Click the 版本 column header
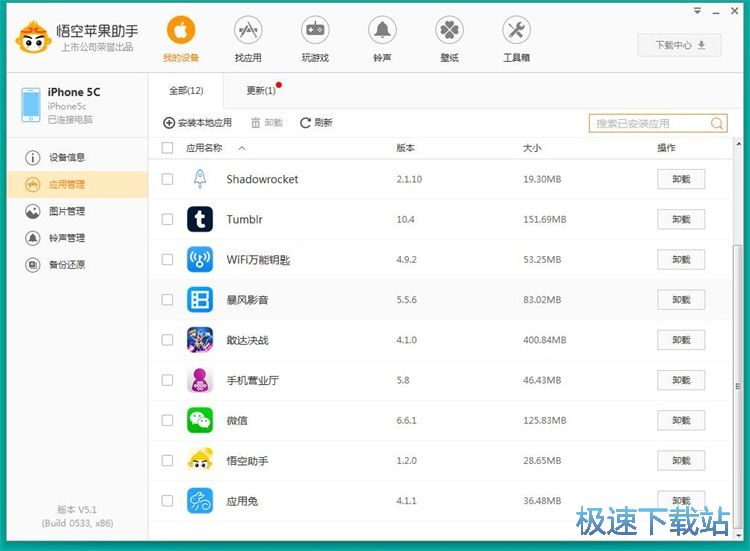This screenshot has width=750, height=551. [x=405, y=148]
